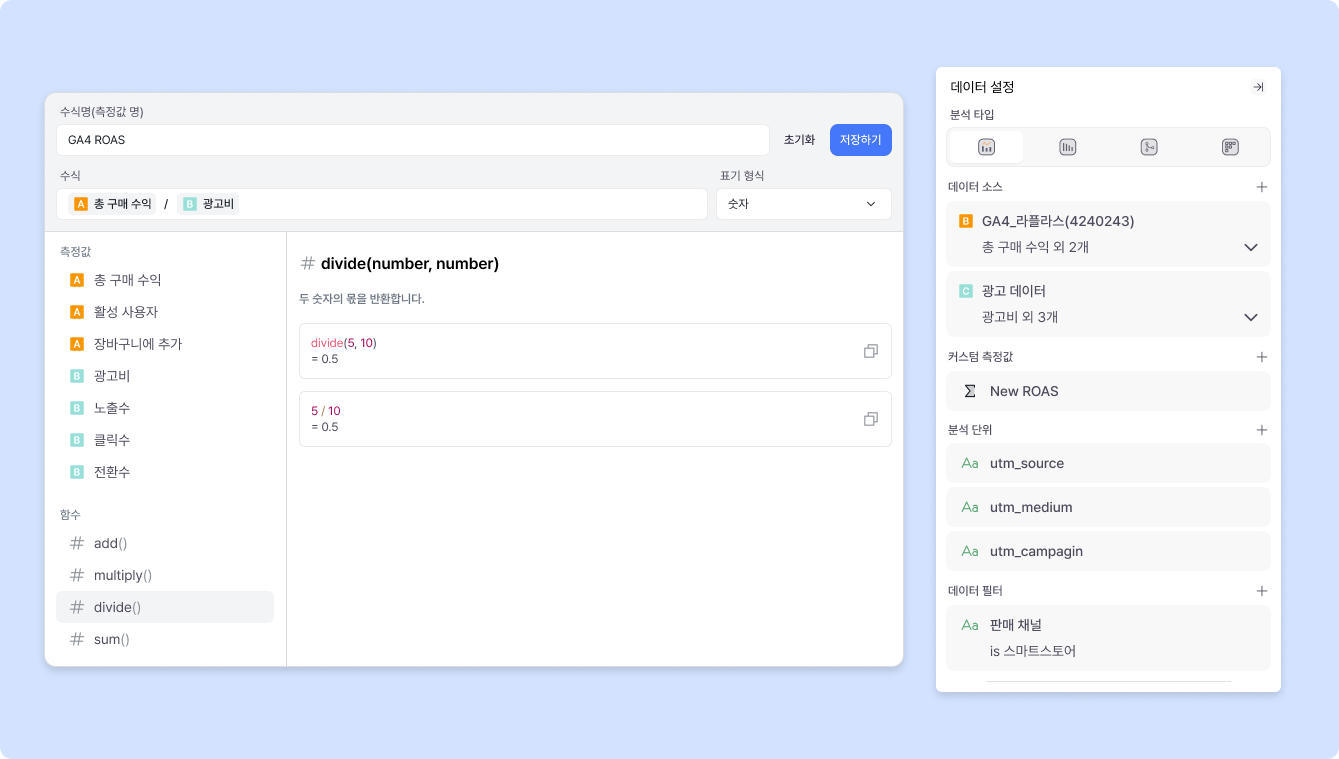This screenshot has width=1339, height=759.
Task: Add a data filter via its plus icon
Action: (1261, 590)
